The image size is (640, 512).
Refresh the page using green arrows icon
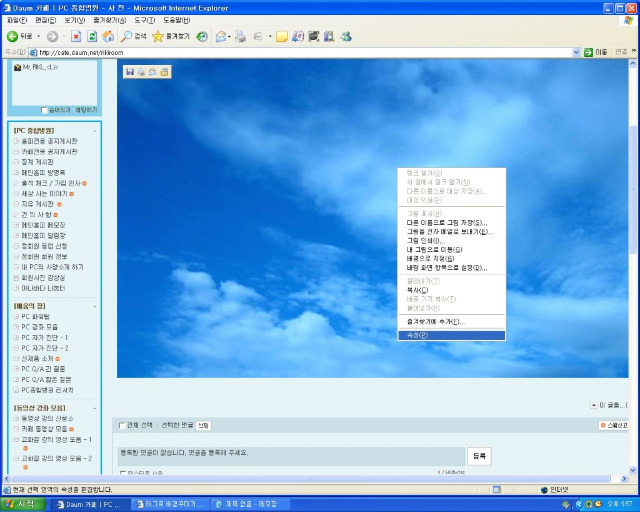[x=92, y=37]
